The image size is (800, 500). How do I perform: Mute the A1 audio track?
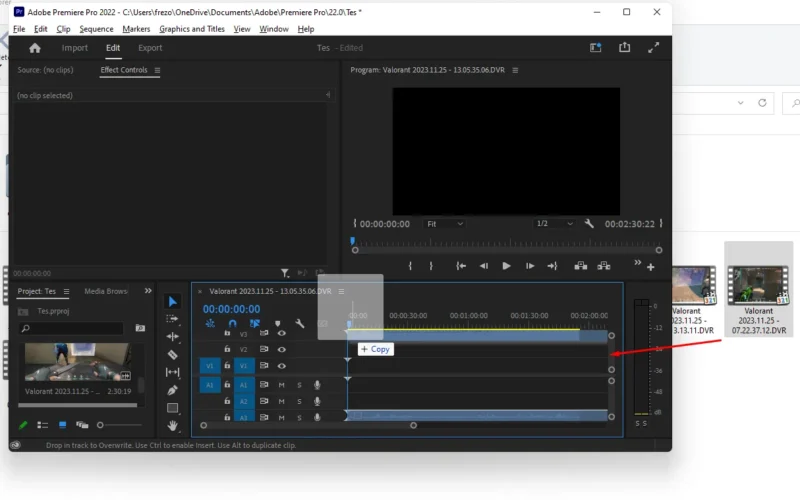pyautogui.click(x=281, y=385)
